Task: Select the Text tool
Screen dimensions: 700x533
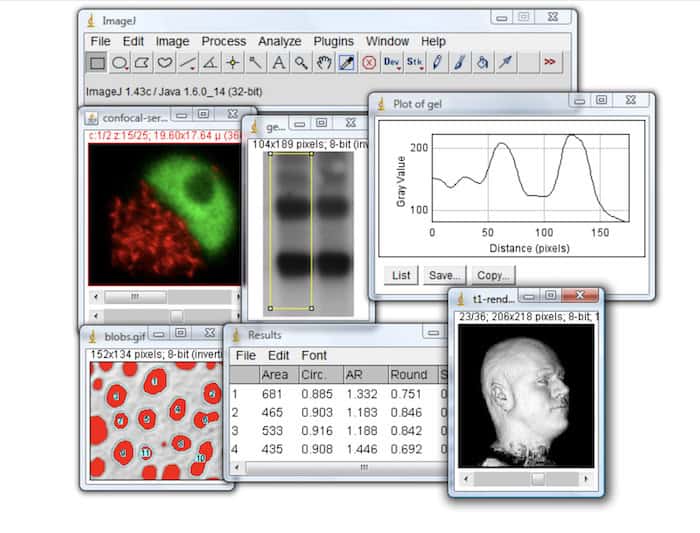Action: 279,63
